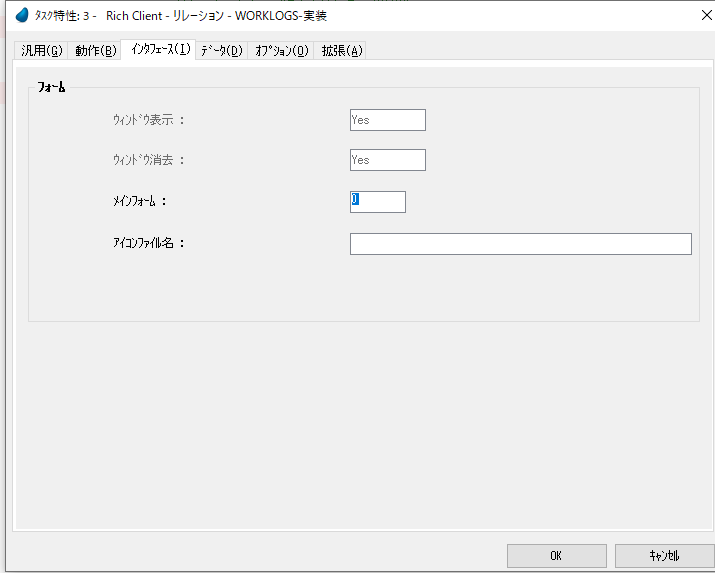
Task: Open the 動作(B) tab
Action: [96, 50]
